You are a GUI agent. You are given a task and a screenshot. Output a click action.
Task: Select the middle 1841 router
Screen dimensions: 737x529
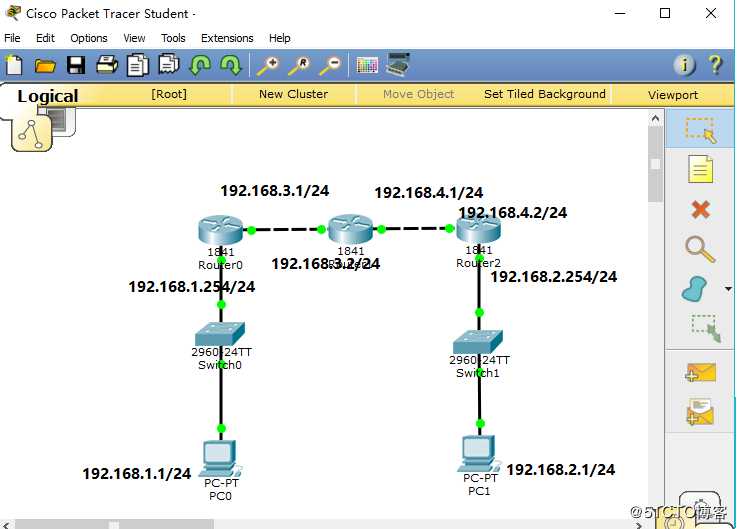pos(351,229)
